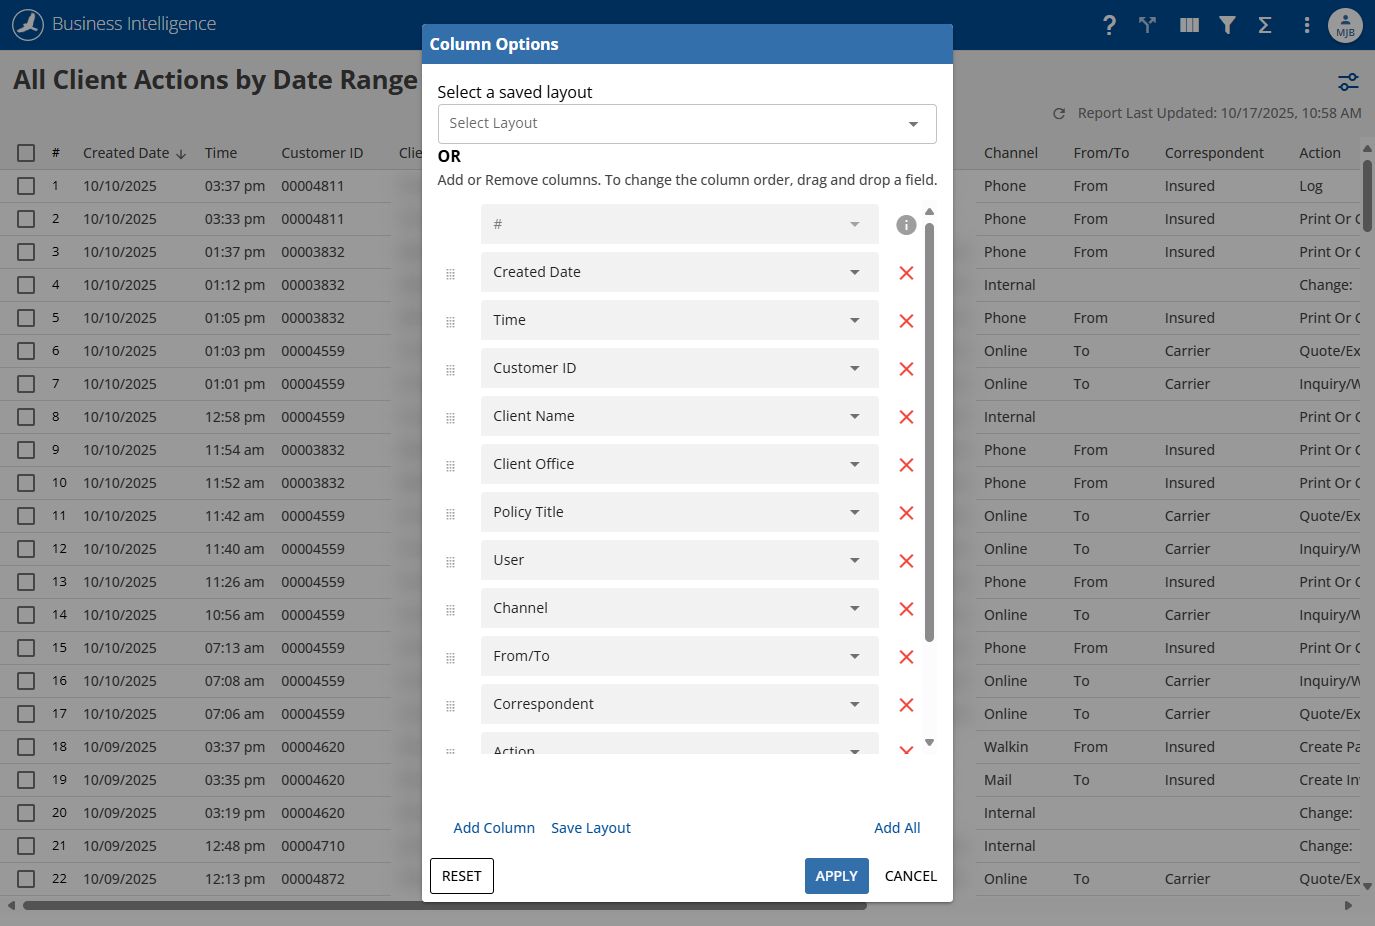Check the checkbox for row 1
Image resolution: width=1375 pixels, height=926 pixels.
[x=26, y=186]
